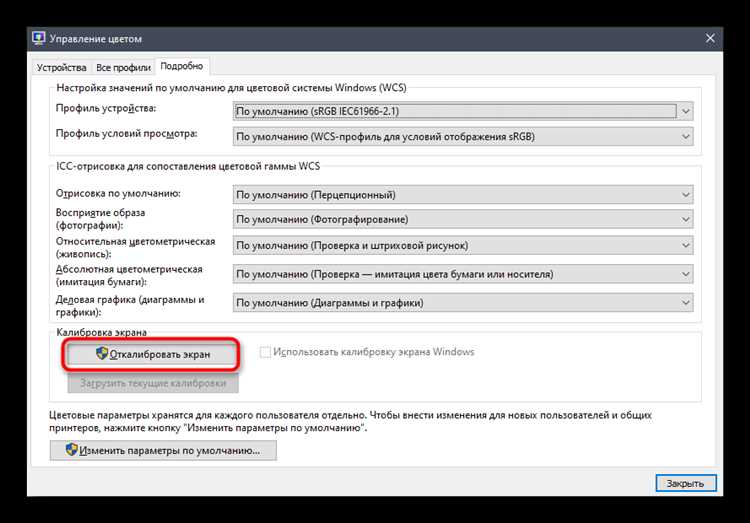Click the Настройка значений по умолчанию heading
The image size is (750, 523).
pyautogui.click(x=232, y=88)
